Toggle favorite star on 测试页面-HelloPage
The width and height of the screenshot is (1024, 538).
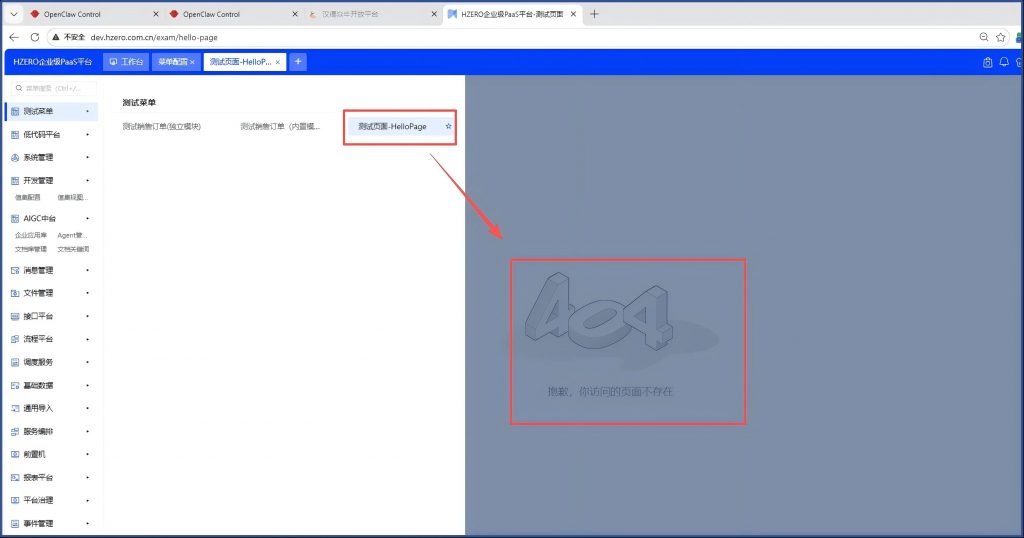coord(448,127)
